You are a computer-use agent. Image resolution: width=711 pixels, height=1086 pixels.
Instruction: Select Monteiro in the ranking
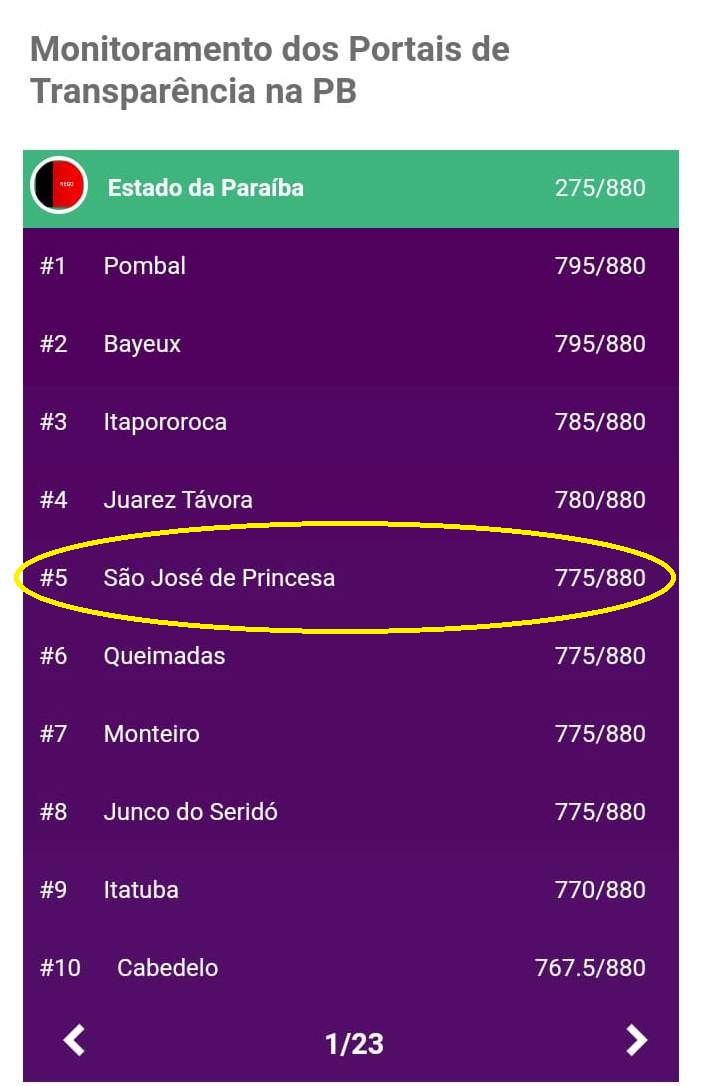pos(350,734)
